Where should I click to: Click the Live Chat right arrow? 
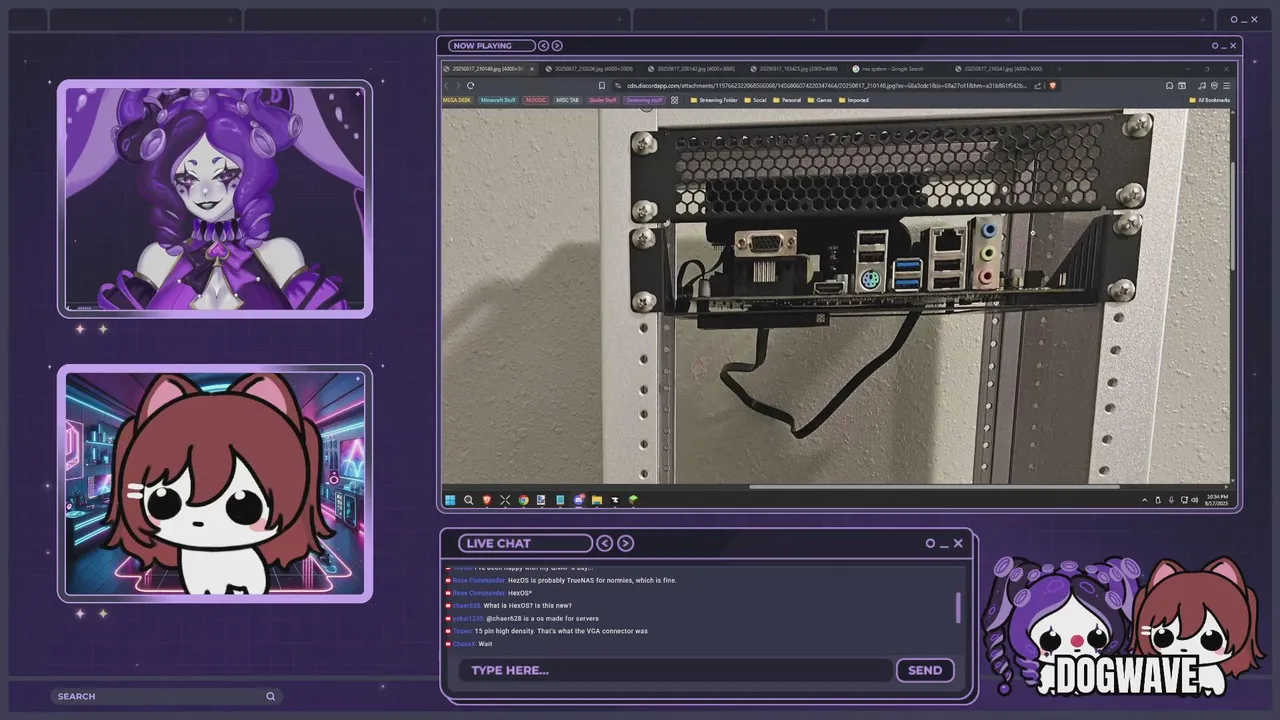(x=626, y=543)
